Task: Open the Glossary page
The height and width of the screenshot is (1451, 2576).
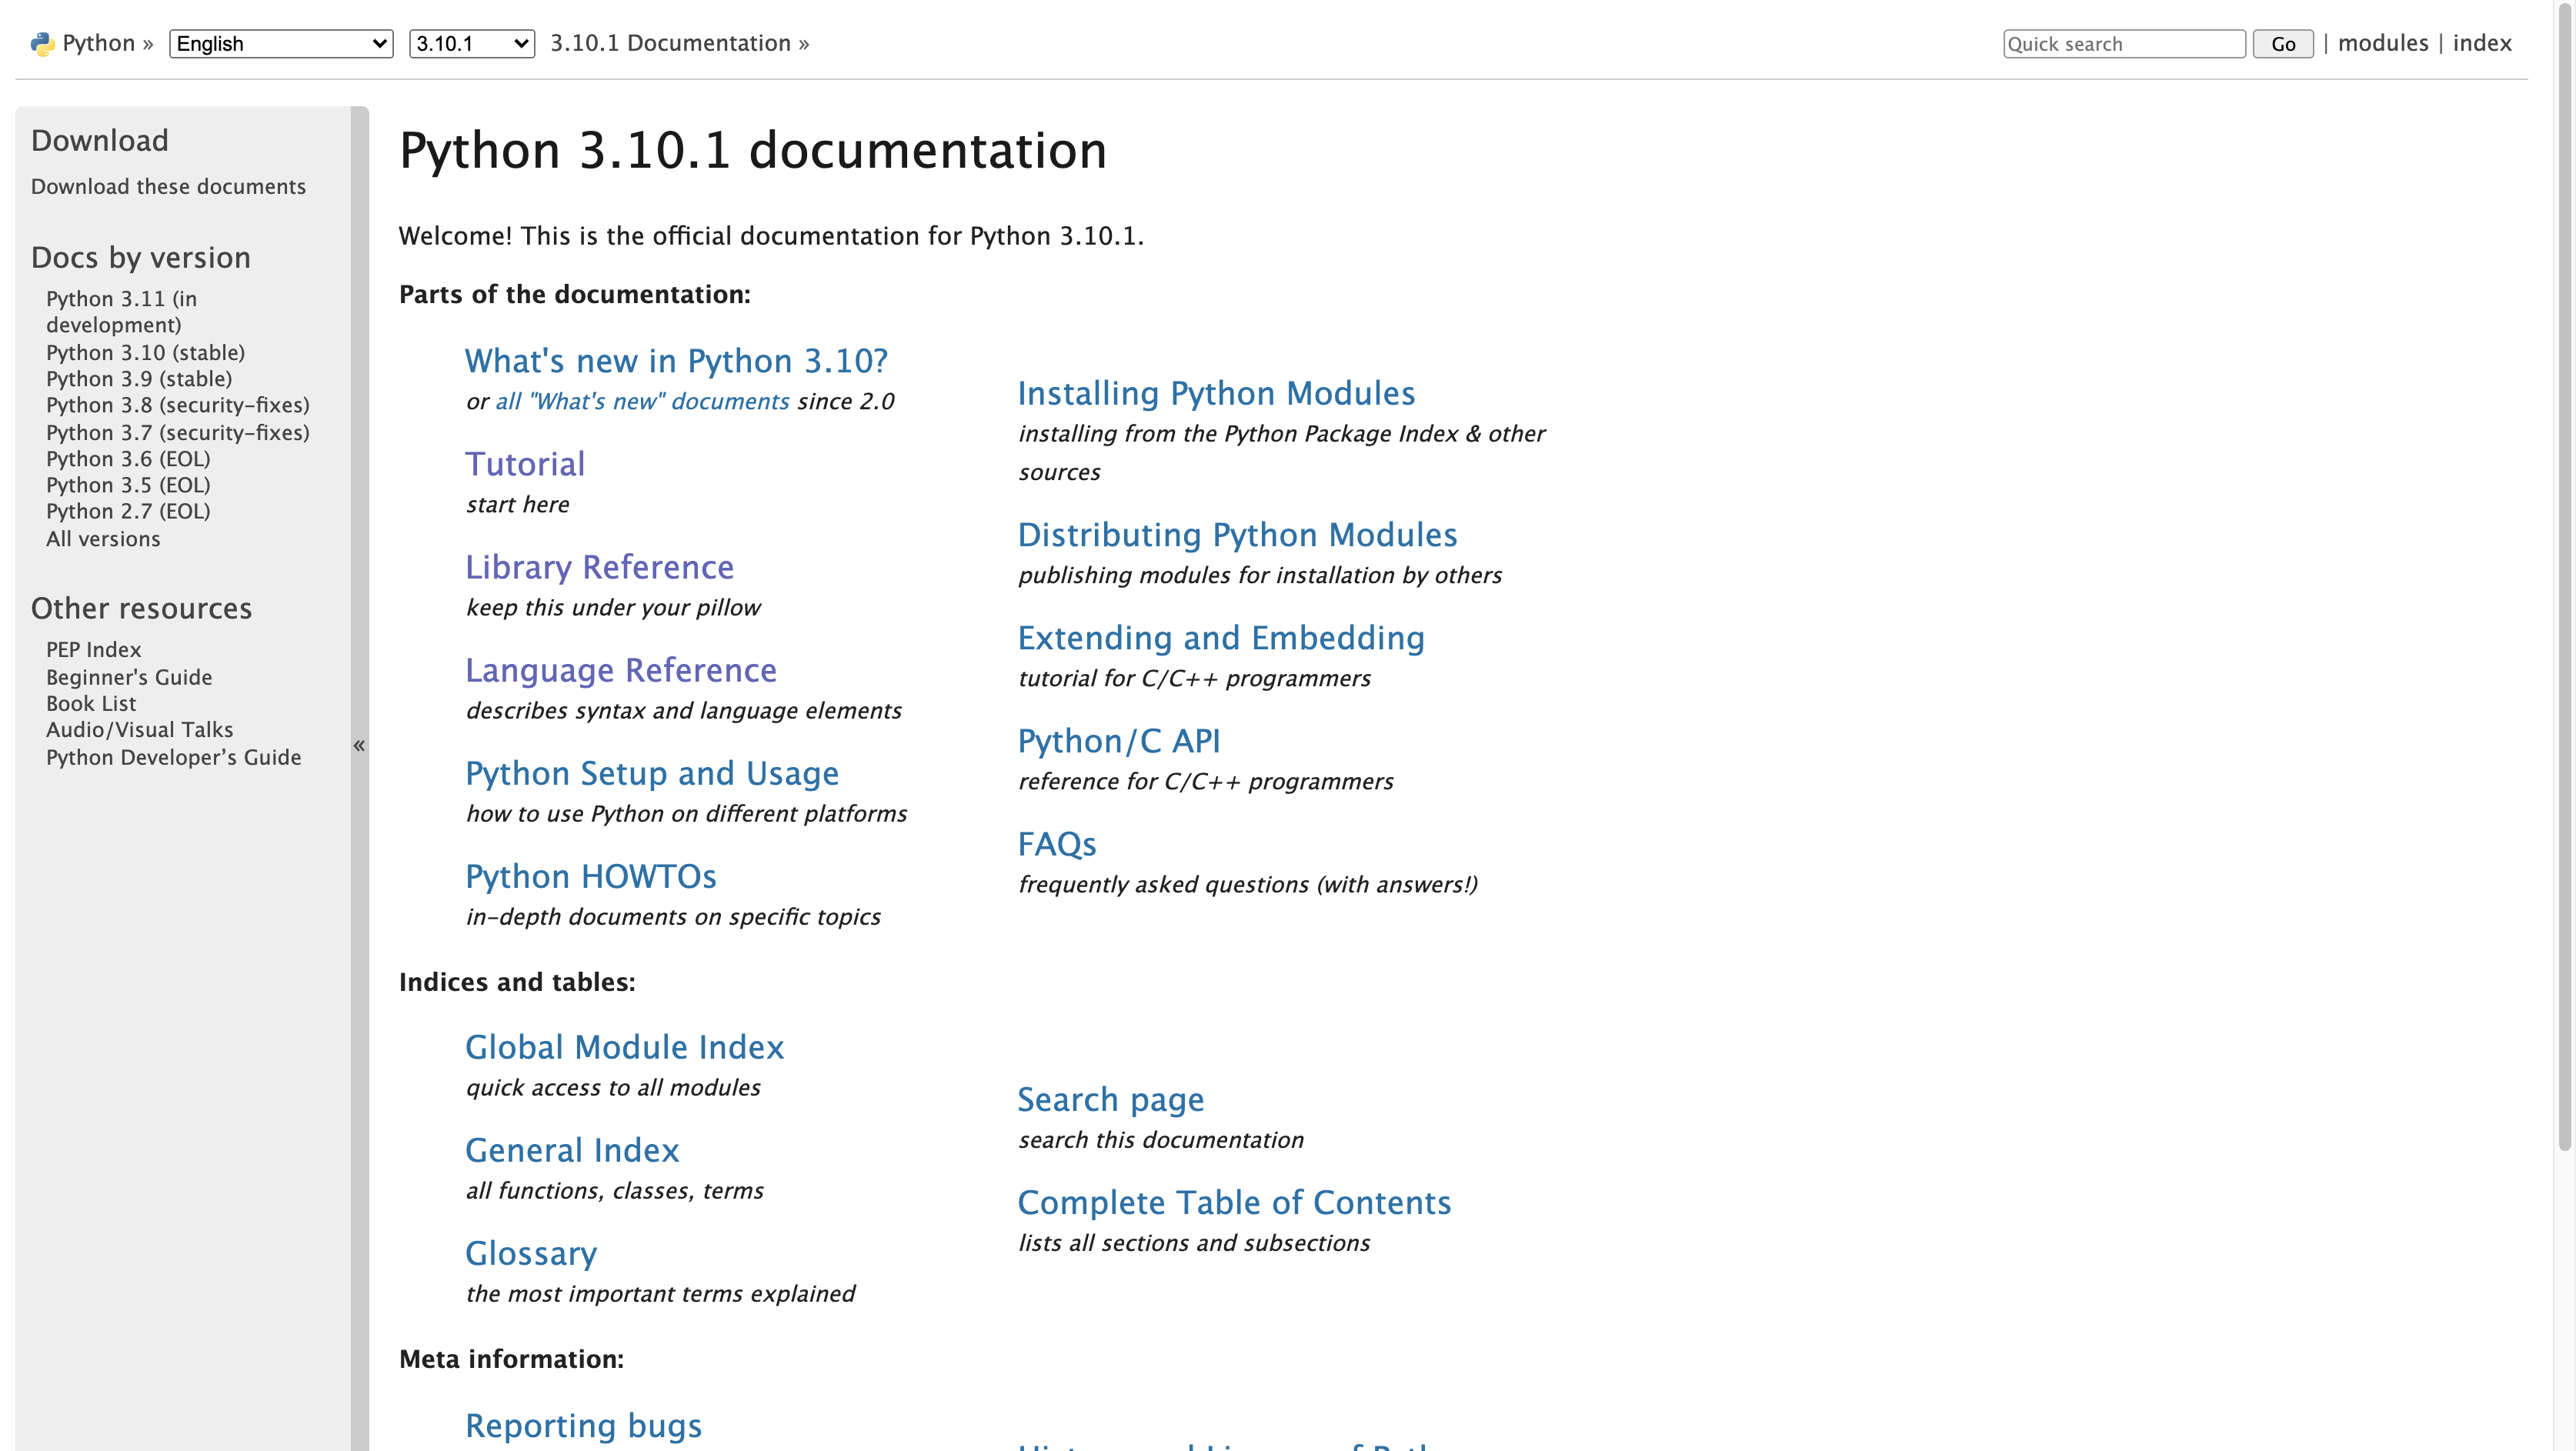Action: click(x=531, y=1253)
